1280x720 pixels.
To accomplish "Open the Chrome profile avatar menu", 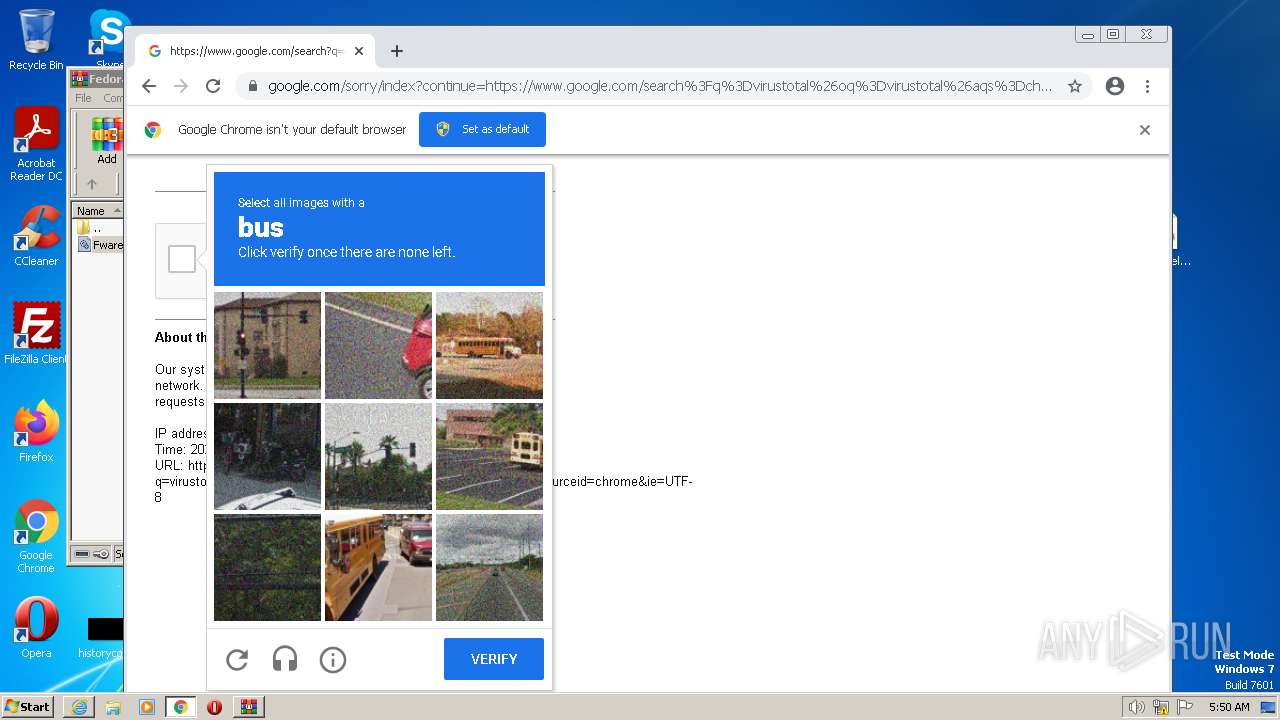I will point(1115,86).
